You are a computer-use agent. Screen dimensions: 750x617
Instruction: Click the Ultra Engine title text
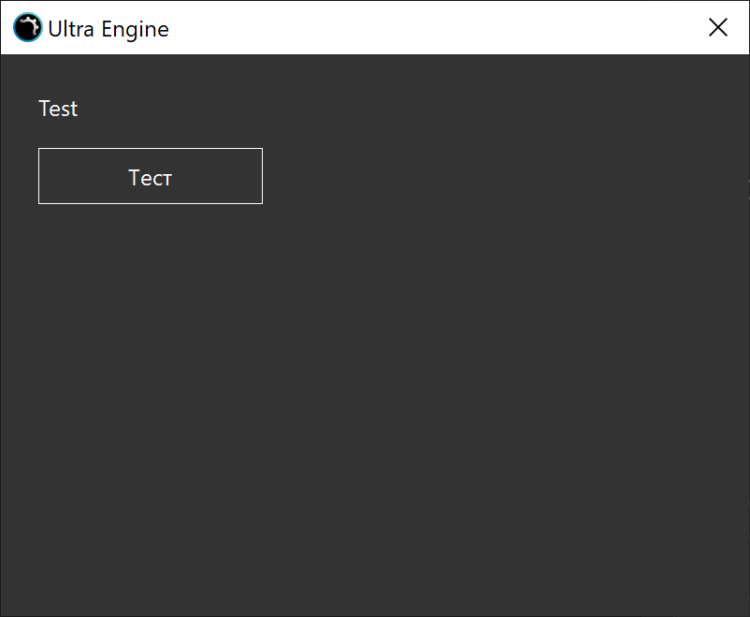click(108, 29)
